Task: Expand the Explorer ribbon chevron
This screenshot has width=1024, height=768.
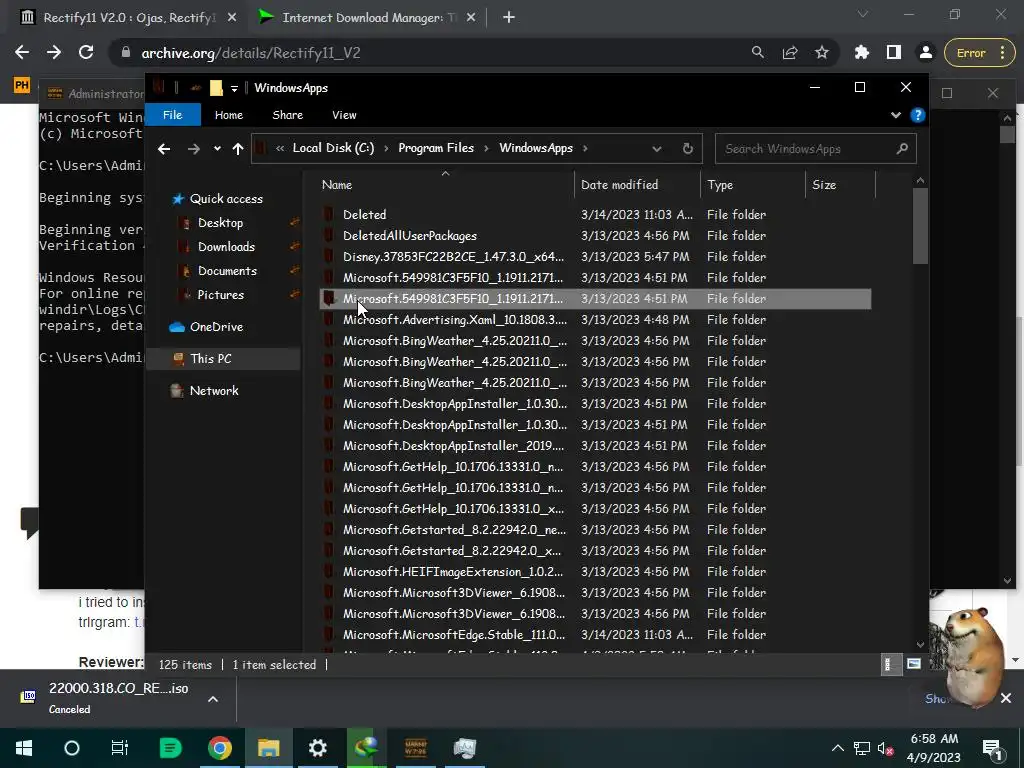Action: click(896, 115)
